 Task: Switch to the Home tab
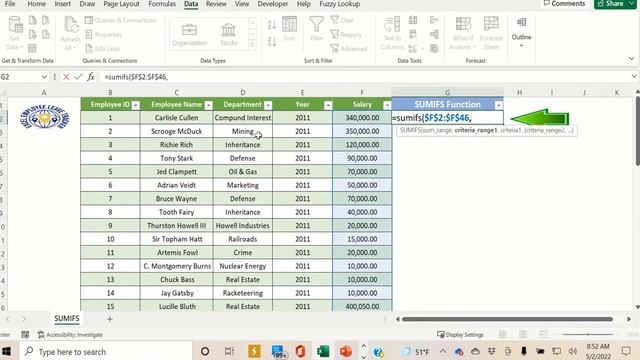(x=36, y=4)
